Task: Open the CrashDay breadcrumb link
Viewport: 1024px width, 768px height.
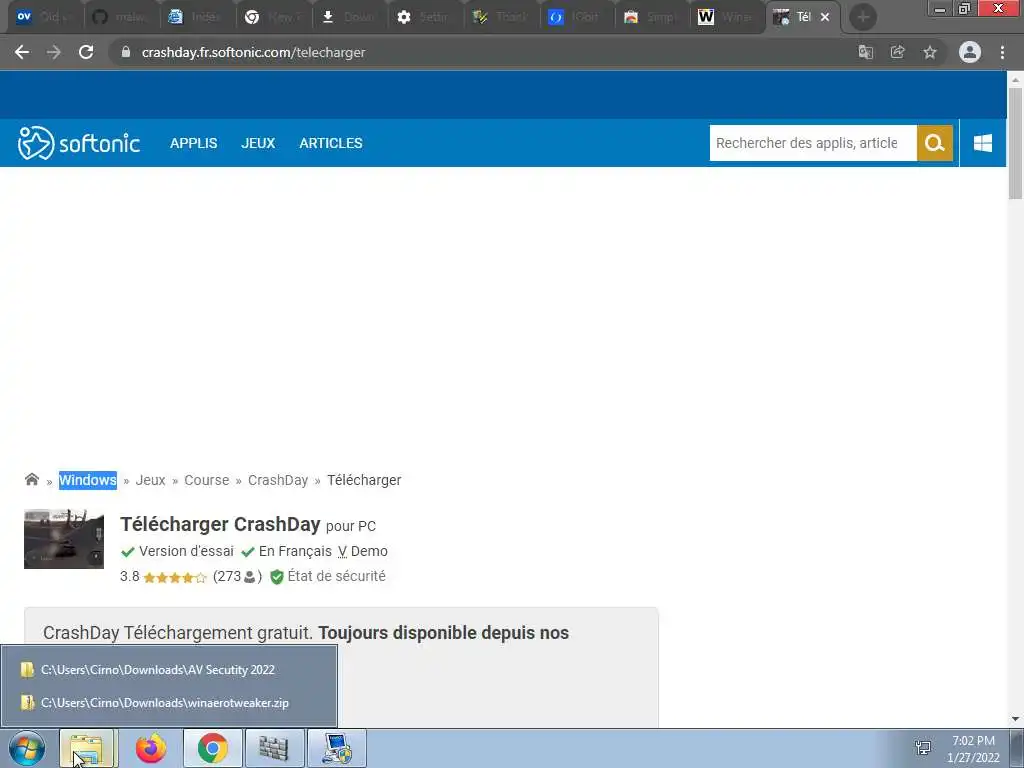Action: click(x=278, y=480)
